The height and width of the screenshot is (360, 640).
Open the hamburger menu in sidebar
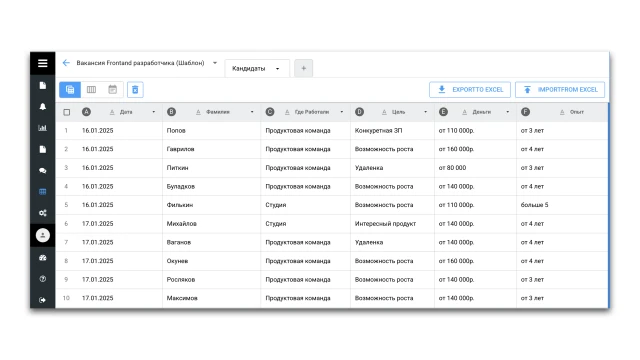coord(42,63)
